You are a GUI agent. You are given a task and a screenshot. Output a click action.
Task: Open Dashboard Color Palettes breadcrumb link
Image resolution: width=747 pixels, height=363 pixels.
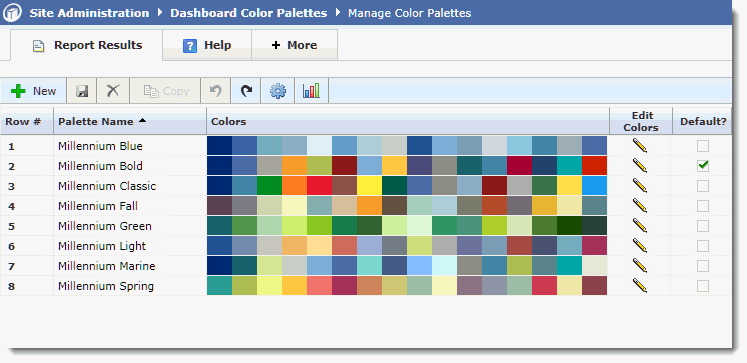click(x=249, y=13)
